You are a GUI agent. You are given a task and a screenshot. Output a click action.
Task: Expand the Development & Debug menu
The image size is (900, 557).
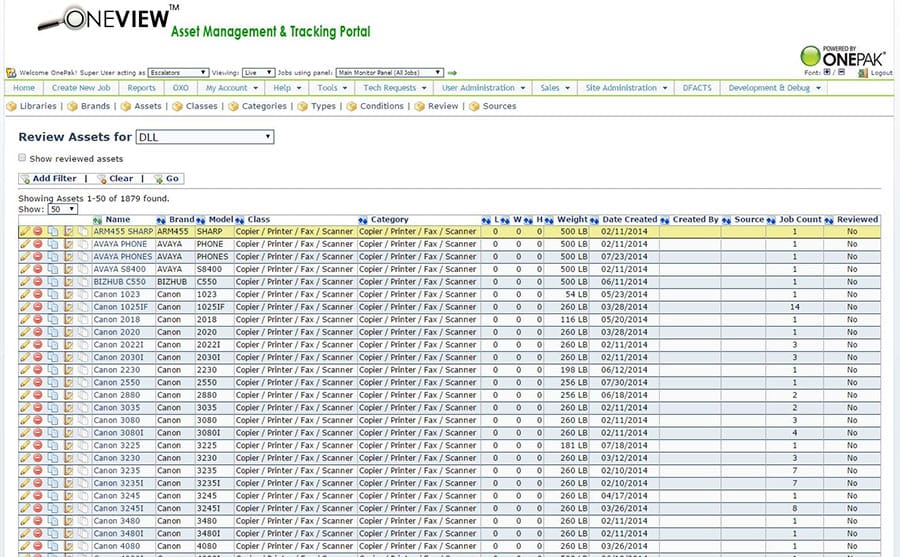(775, 88)
